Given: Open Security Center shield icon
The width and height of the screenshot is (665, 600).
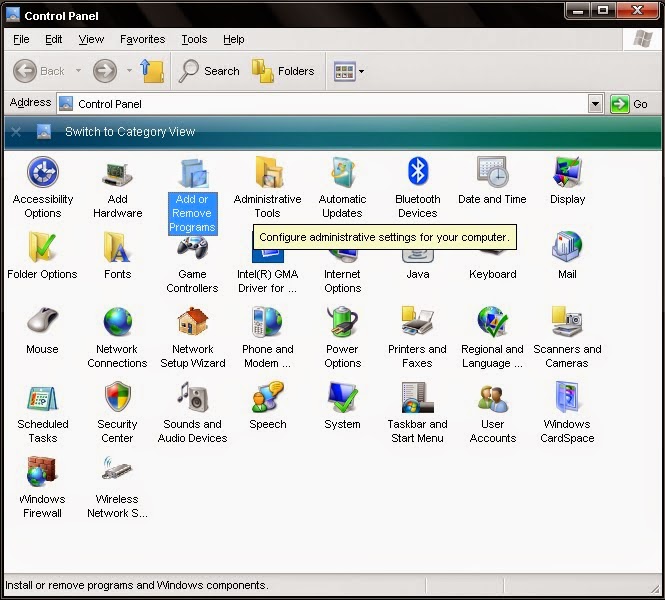Looking at the screenshot, I should [x=117, y=396].
